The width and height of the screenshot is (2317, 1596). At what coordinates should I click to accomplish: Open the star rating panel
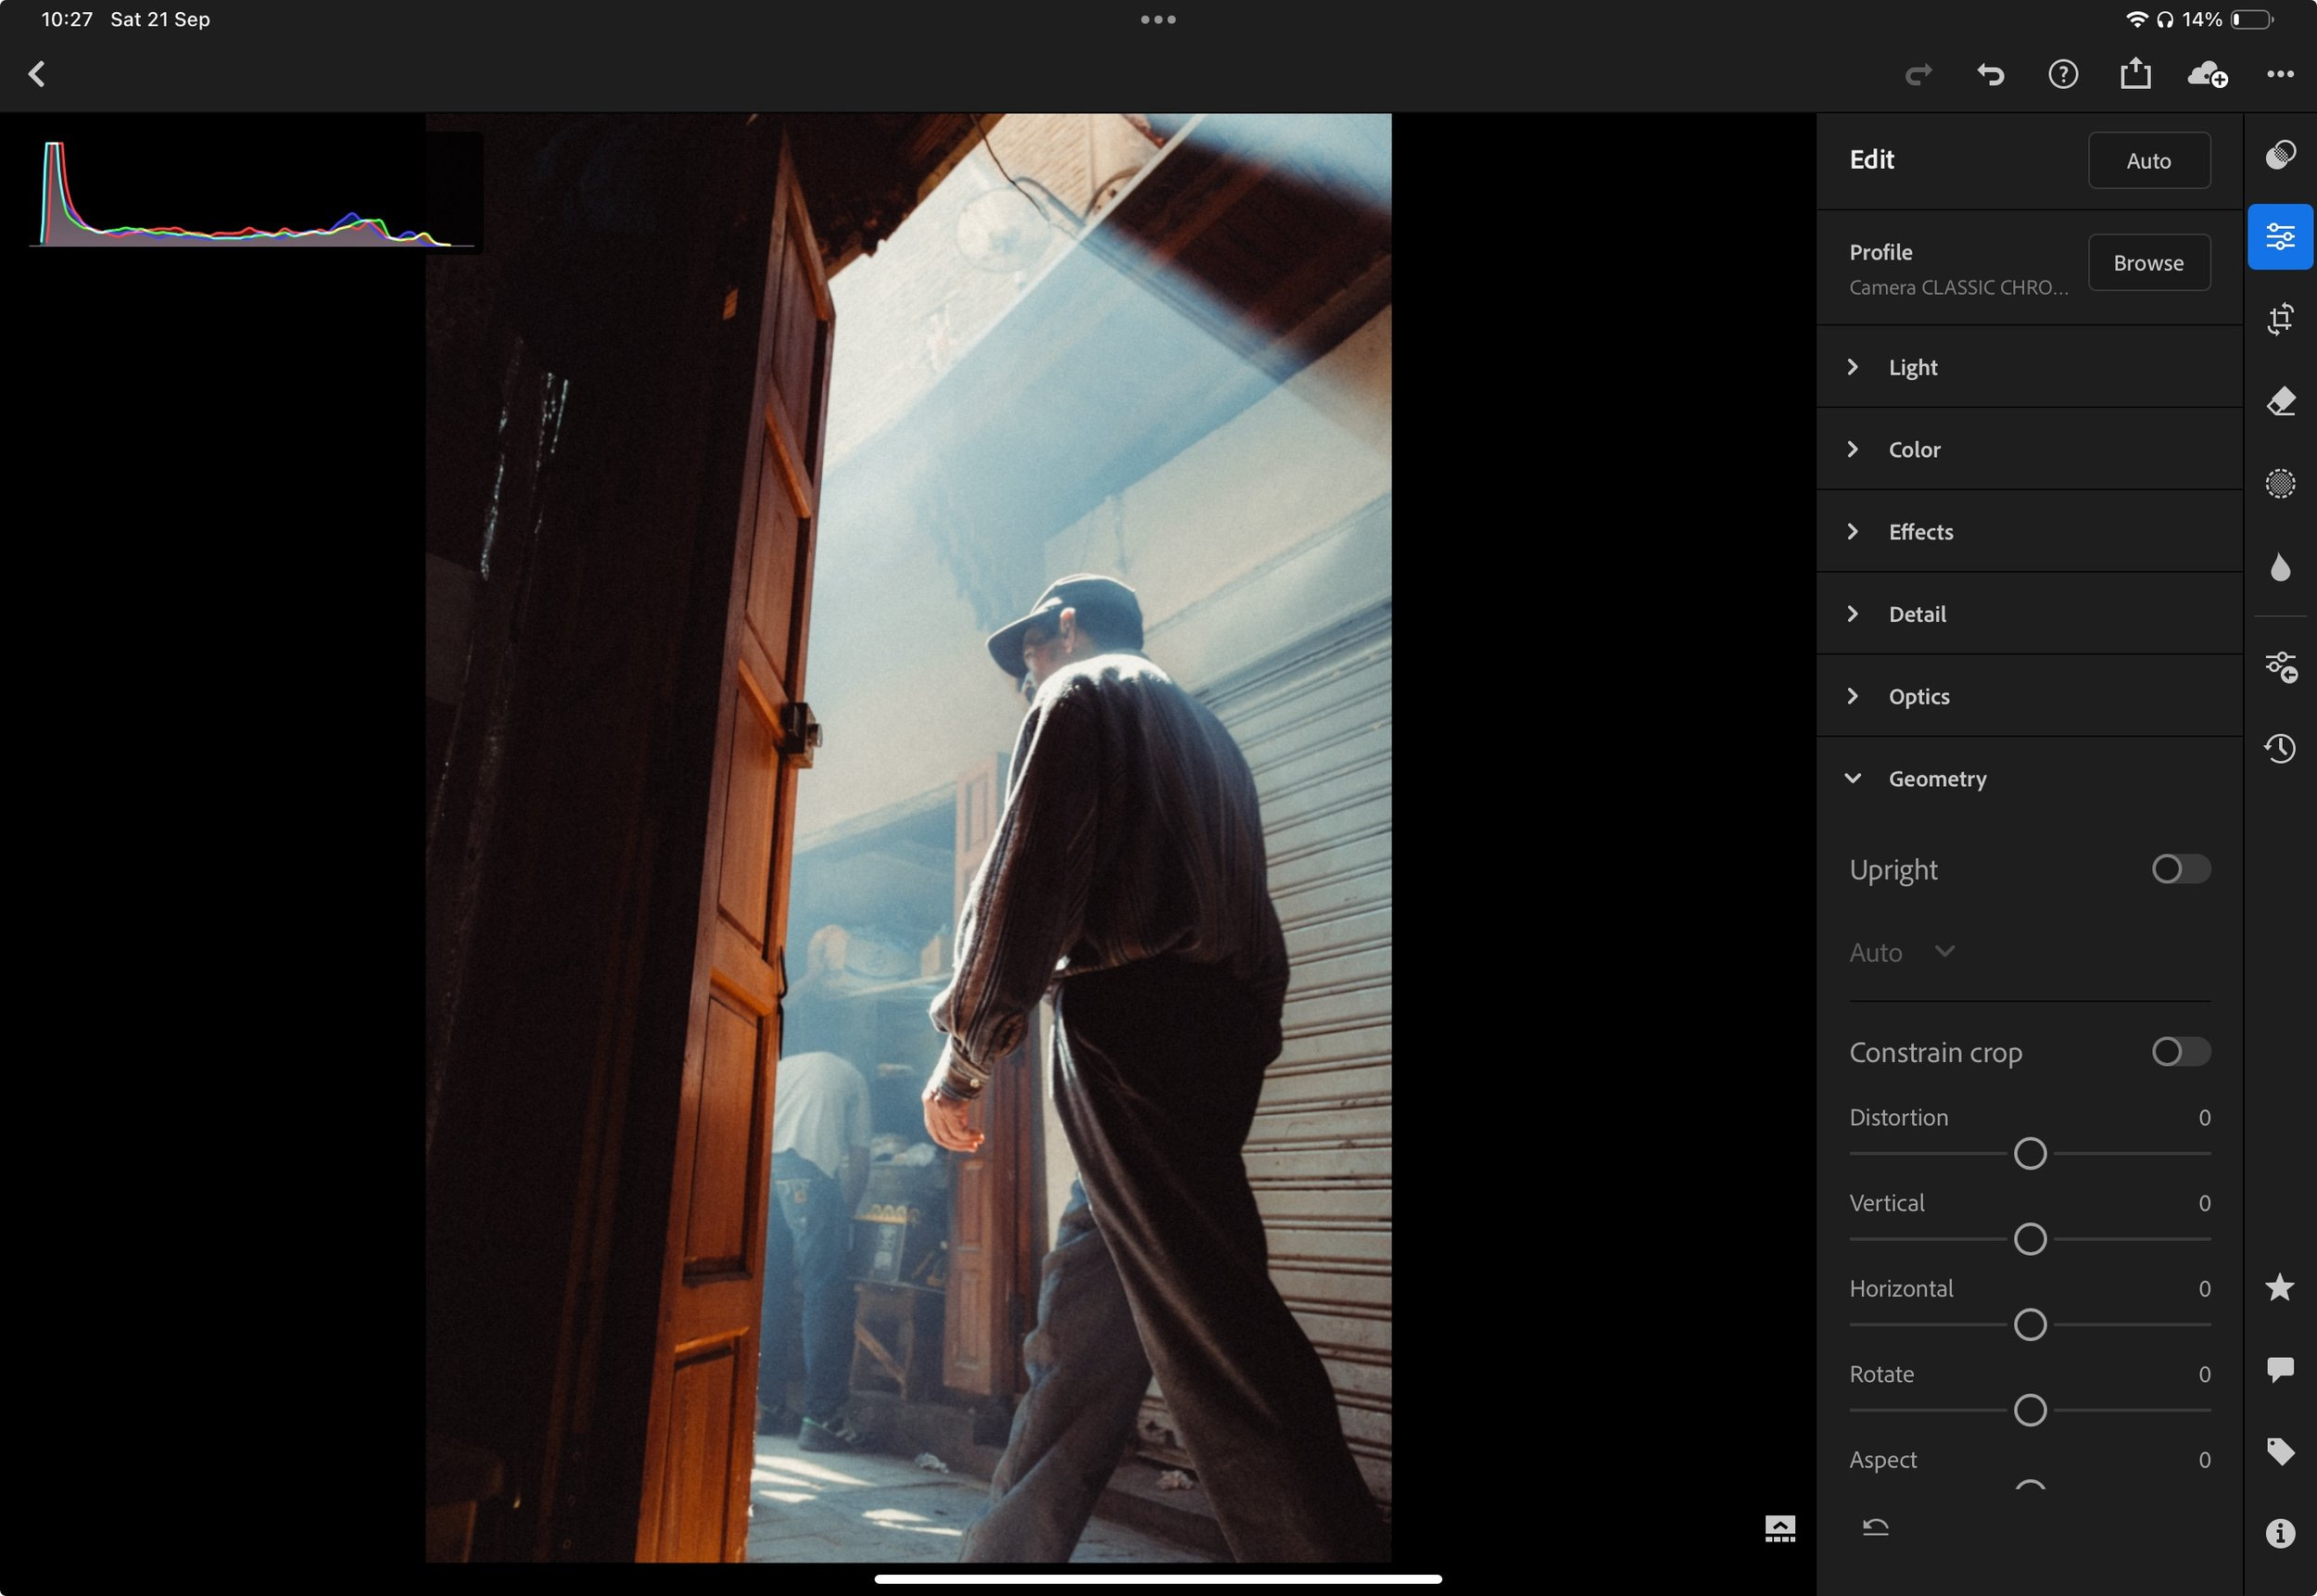(2279, 1287)
